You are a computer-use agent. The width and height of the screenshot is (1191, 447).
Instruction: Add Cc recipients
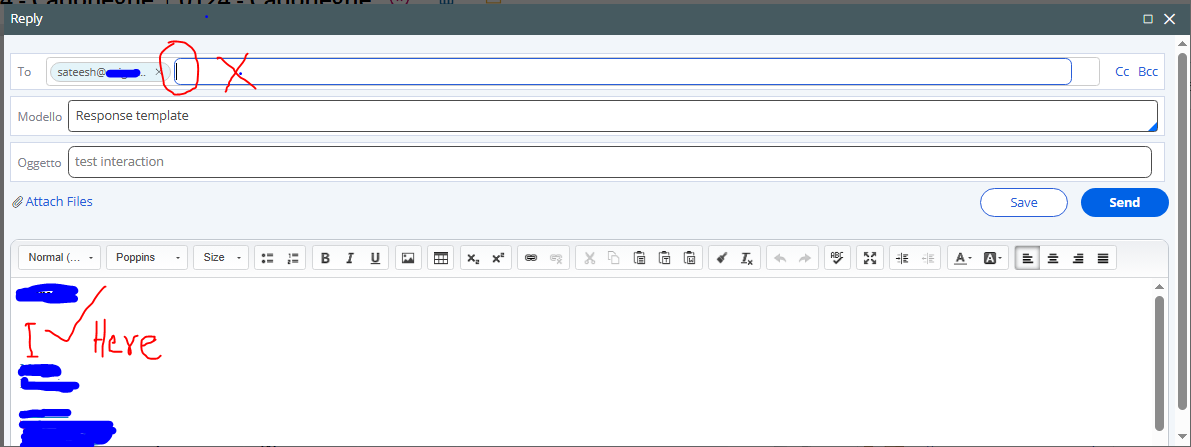coord(1122,72)
